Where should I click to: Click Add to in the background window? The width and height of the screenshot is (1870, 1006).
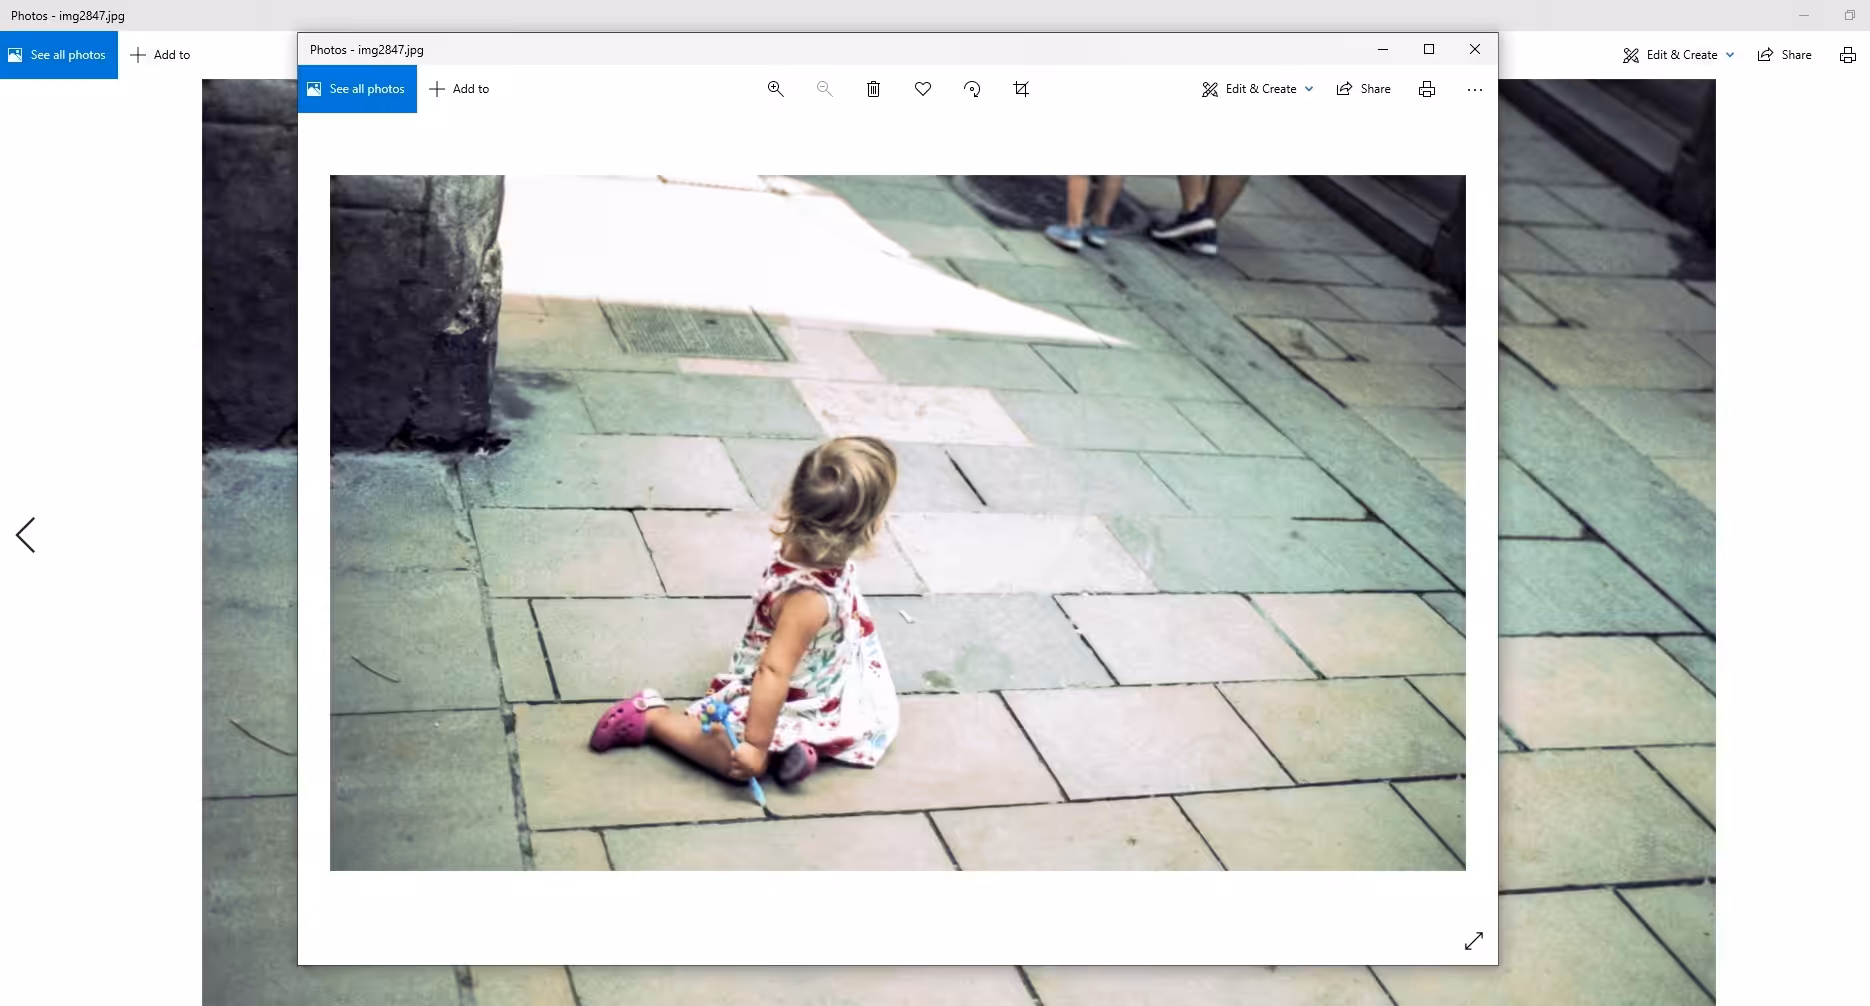(160, 55)
